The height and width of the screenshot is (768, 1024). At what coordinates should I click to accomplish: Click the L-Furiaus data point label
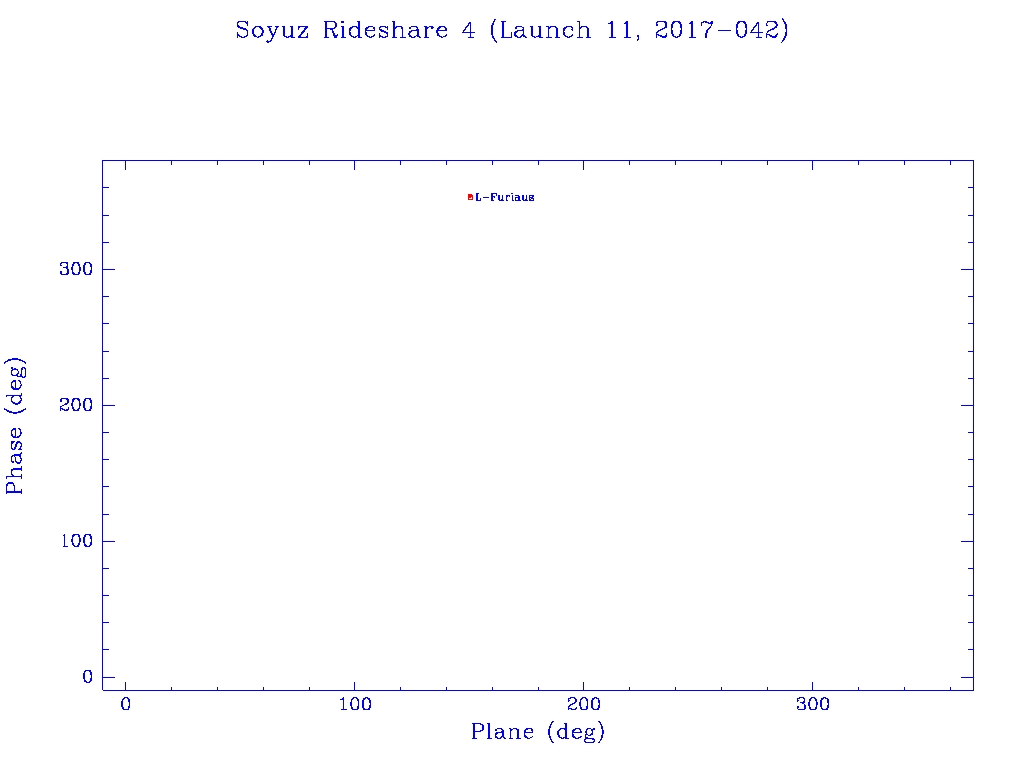tap(505, 198)
